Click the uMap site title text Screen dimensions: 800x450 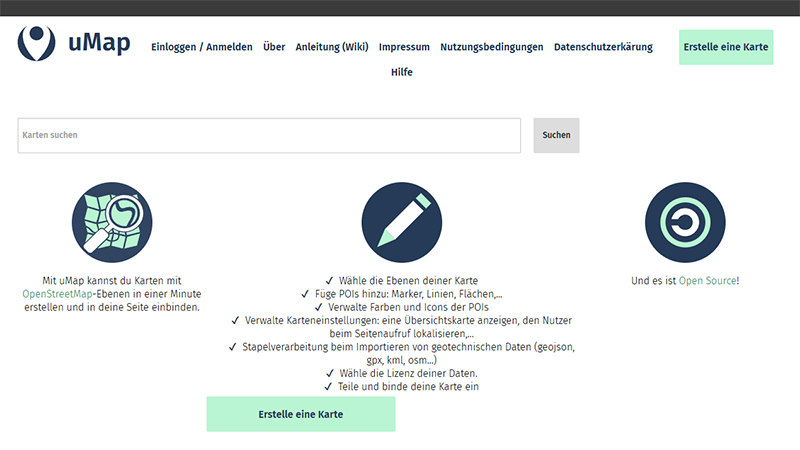coord(99,42)
